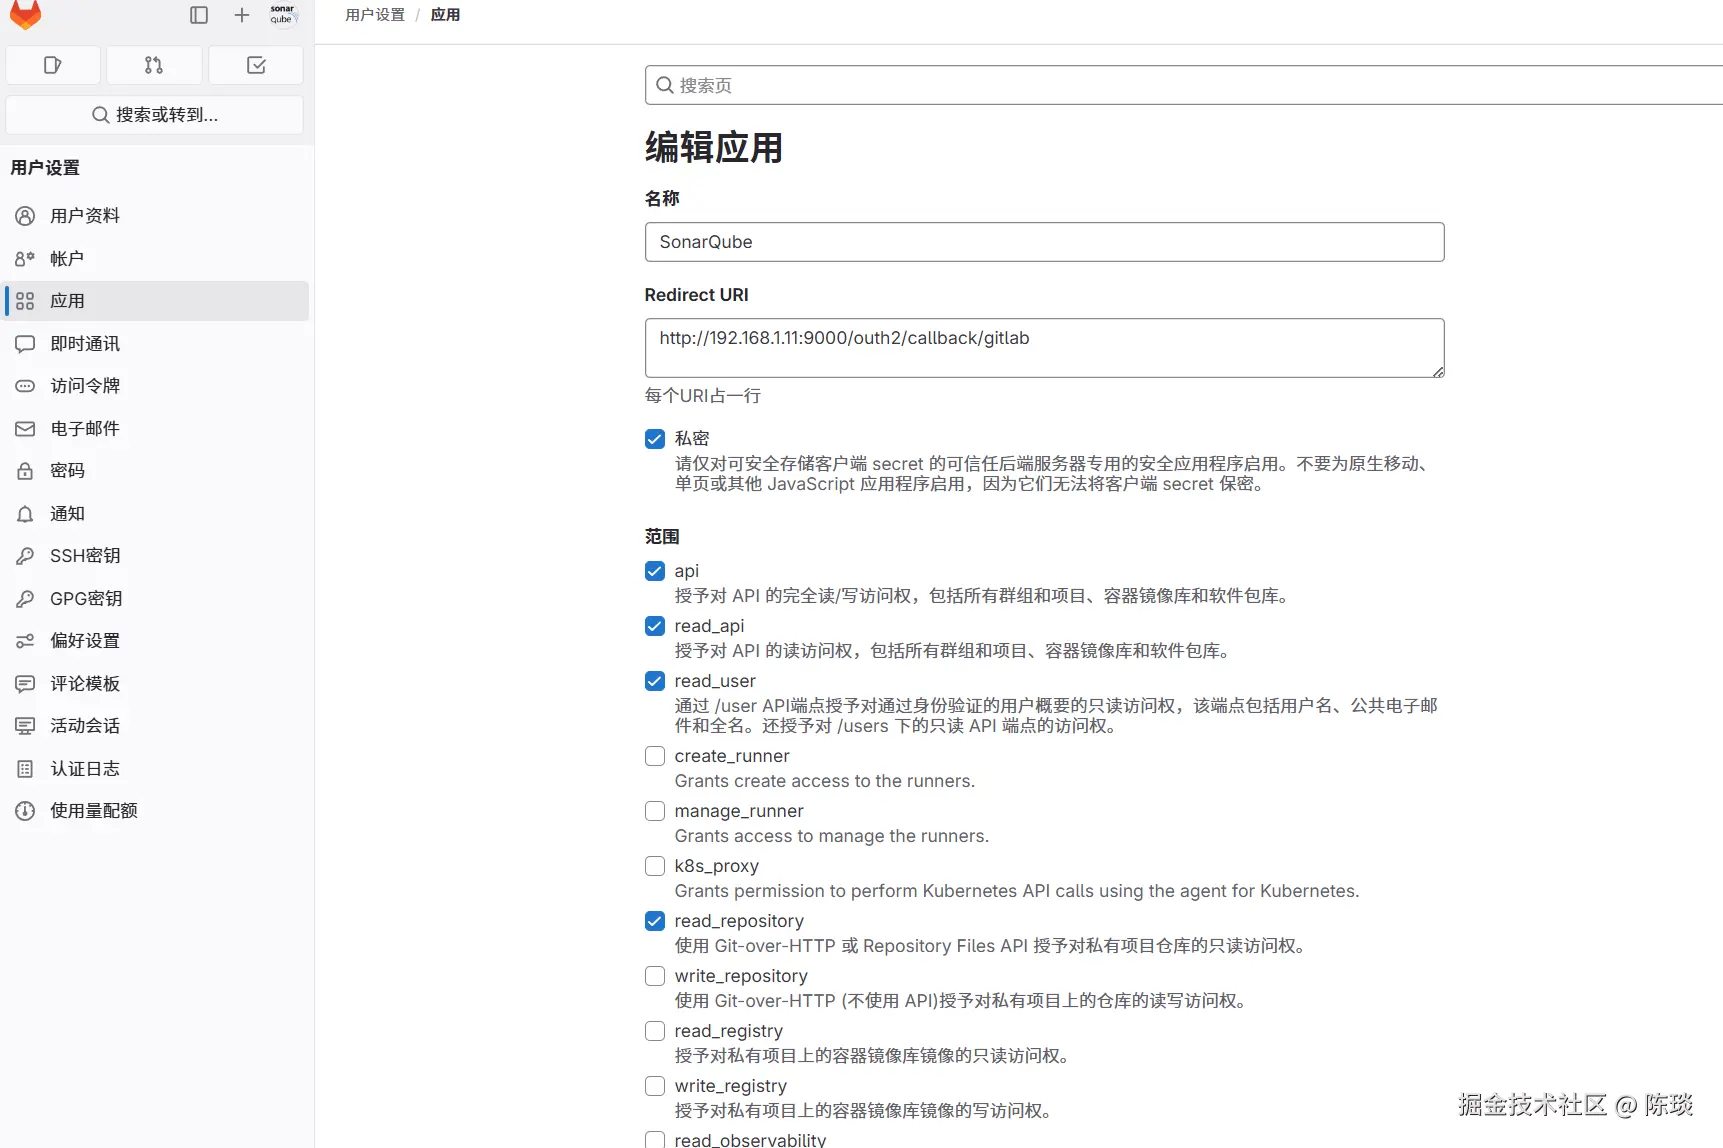This screenshot has height=1148, width=1723.
Task: Open the GitLab home logo
Action: pyautogui.click(x=25, y=14)
